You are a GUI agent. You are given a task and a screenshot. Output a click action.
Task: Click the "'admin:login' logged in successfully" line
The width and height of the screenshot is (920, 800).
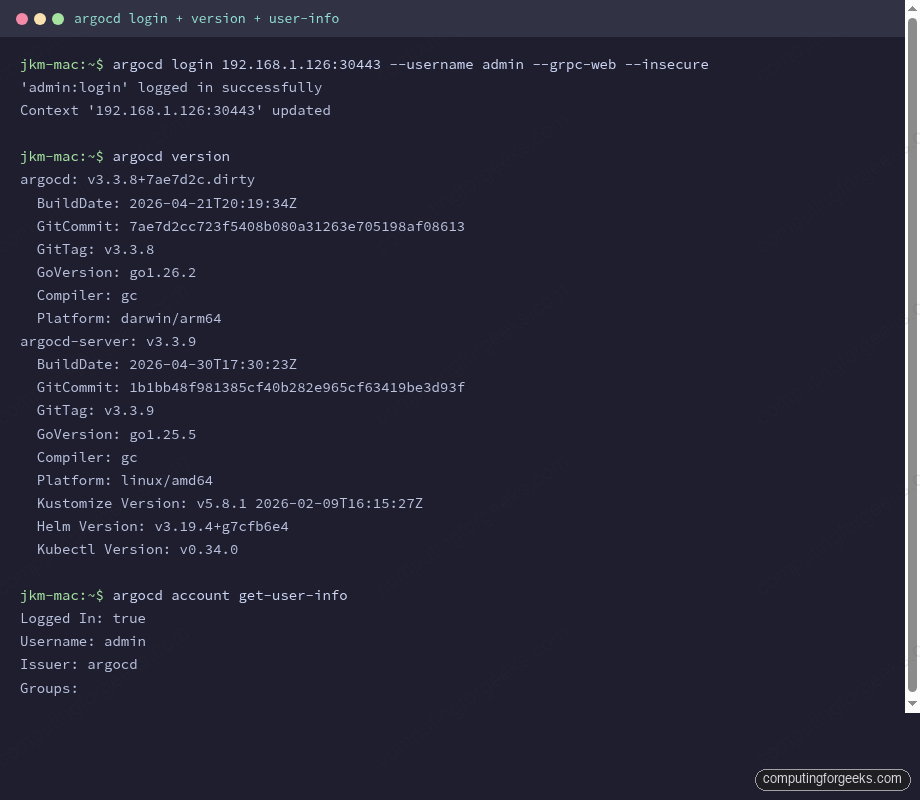point(171,87)
